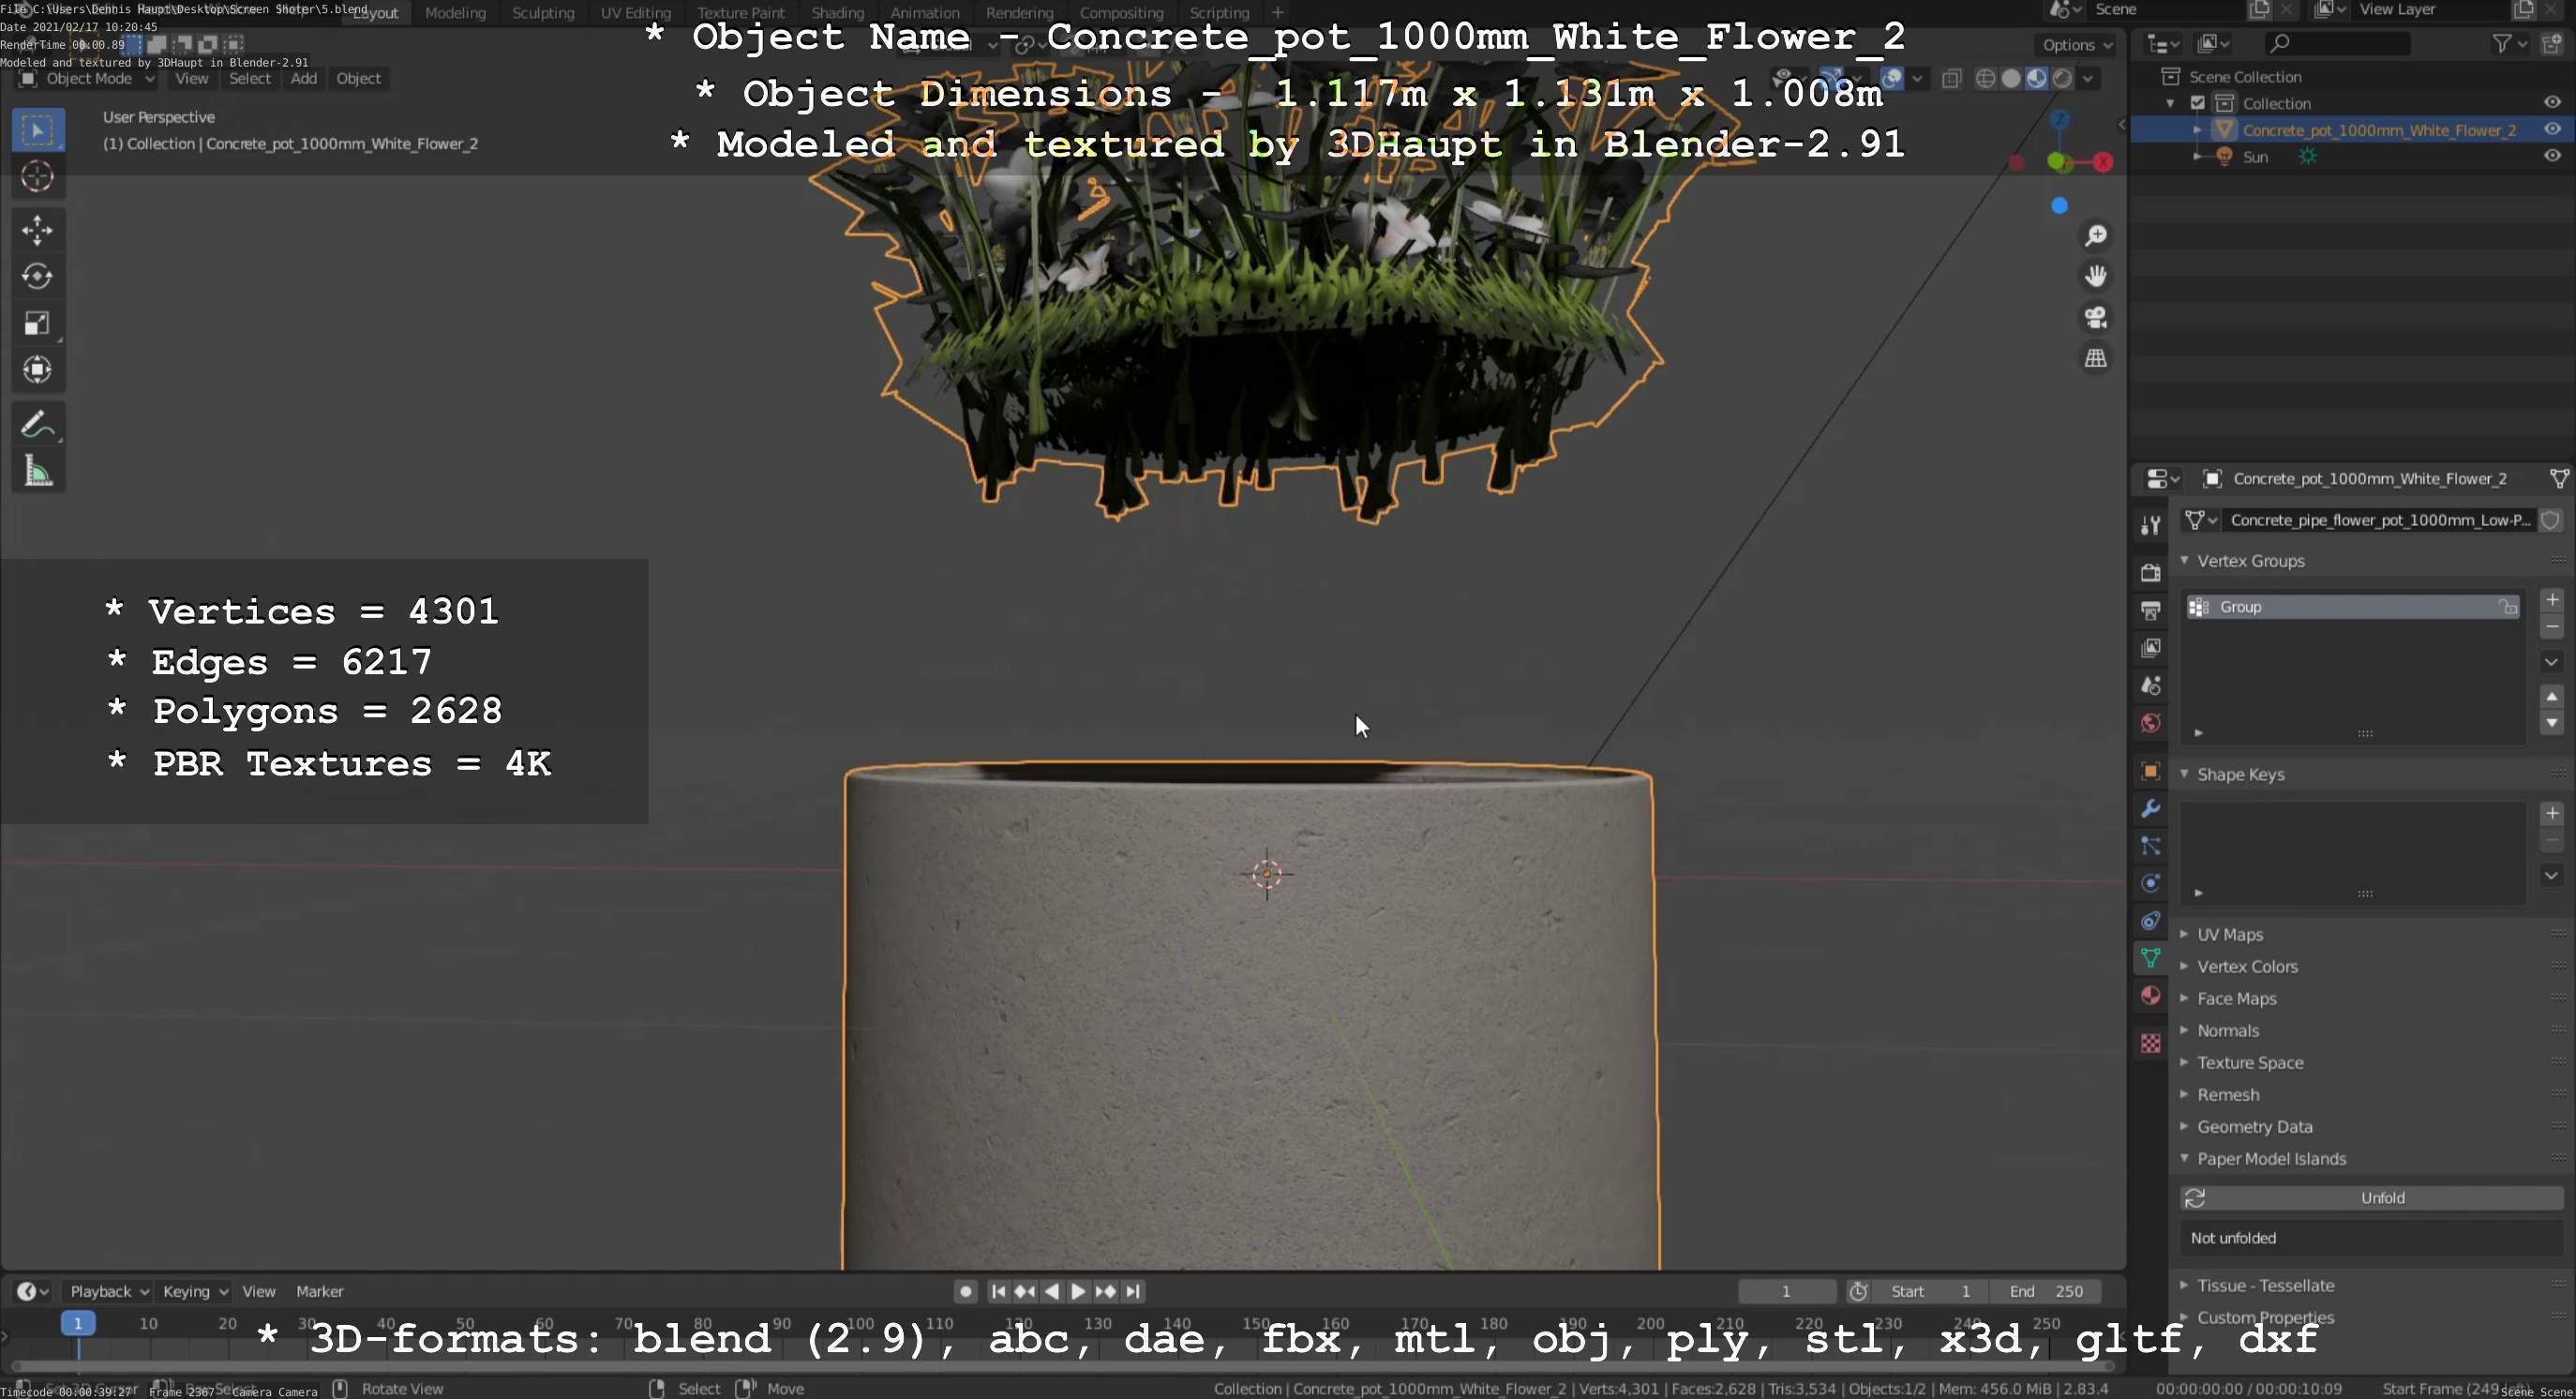Switch to material preview shading
Viewport: 2576px width, 1399px height.
click(2036, 79)
